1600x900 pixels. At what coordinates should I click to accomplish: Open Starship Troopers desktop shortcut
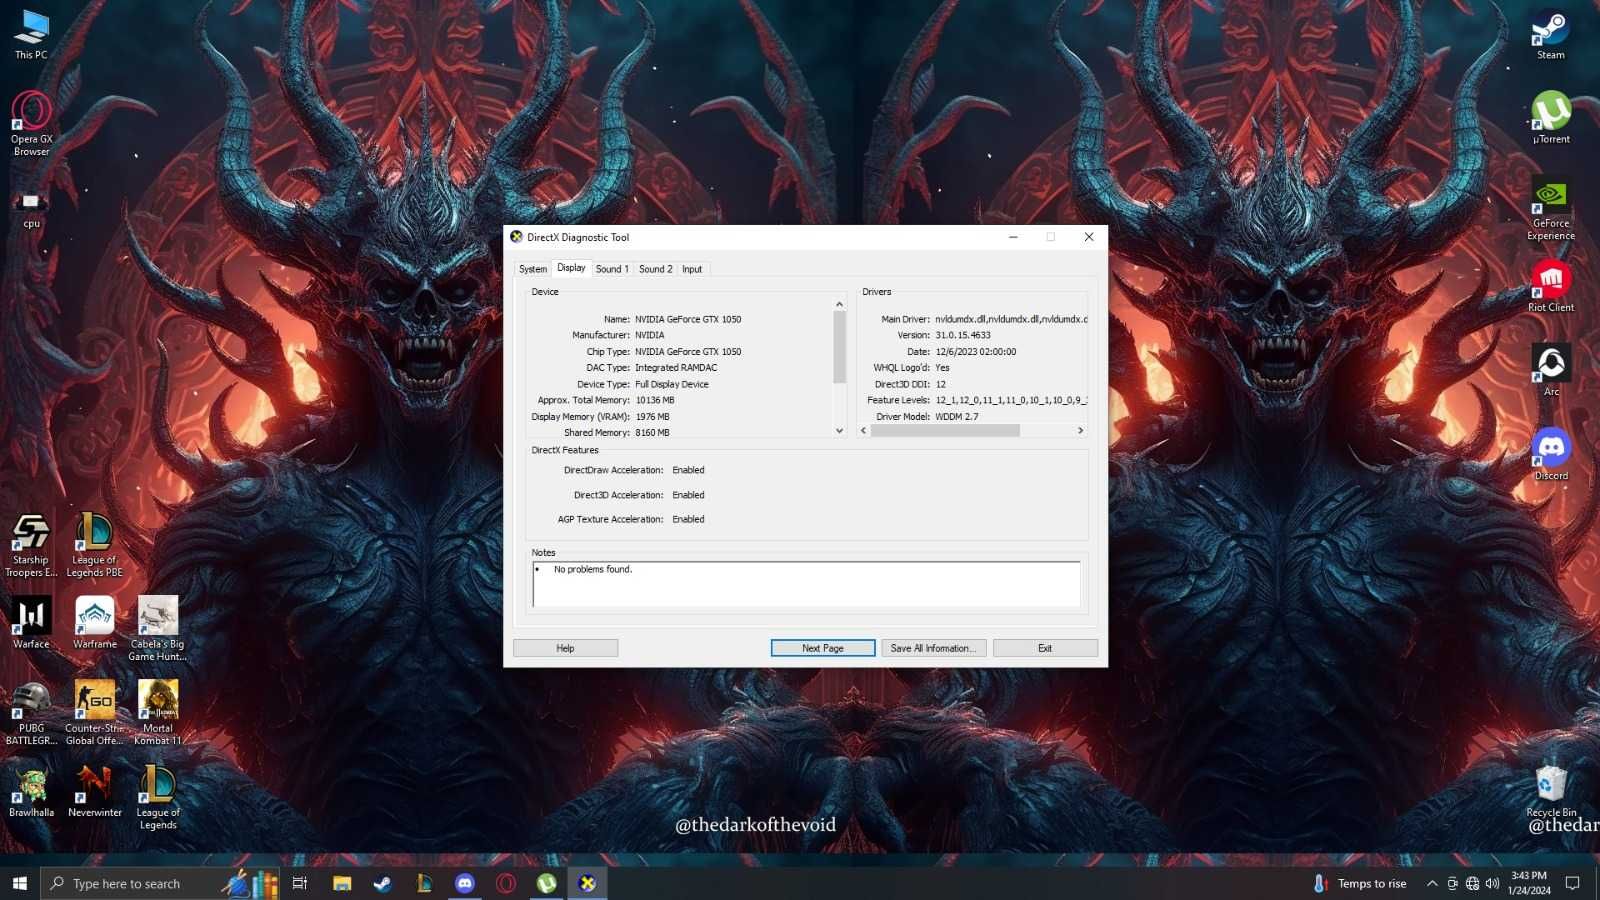point(31,544)
